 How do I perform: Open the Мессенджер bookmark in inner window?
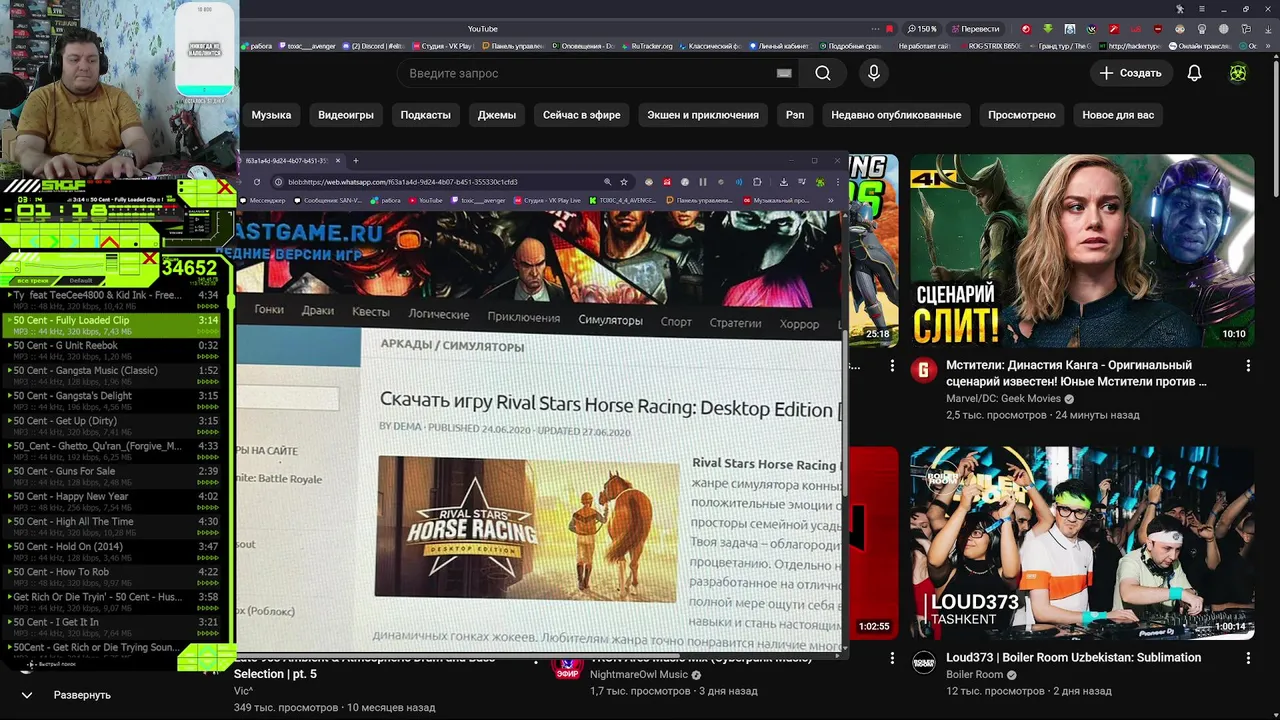tap(263, 200)
